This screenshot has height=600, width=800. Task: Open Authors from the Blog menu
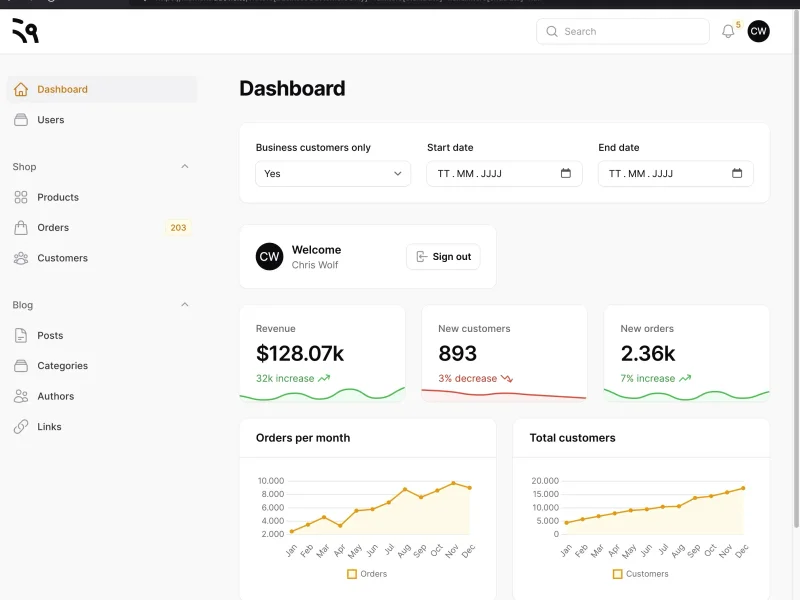[56, 396]
